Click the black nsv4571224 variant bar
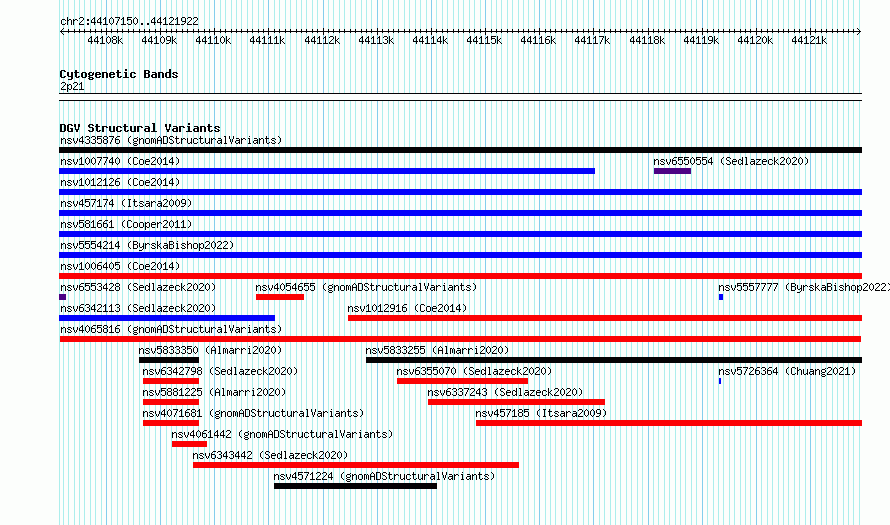Screen dimensions: 890x525 click(x=355, y=486)
